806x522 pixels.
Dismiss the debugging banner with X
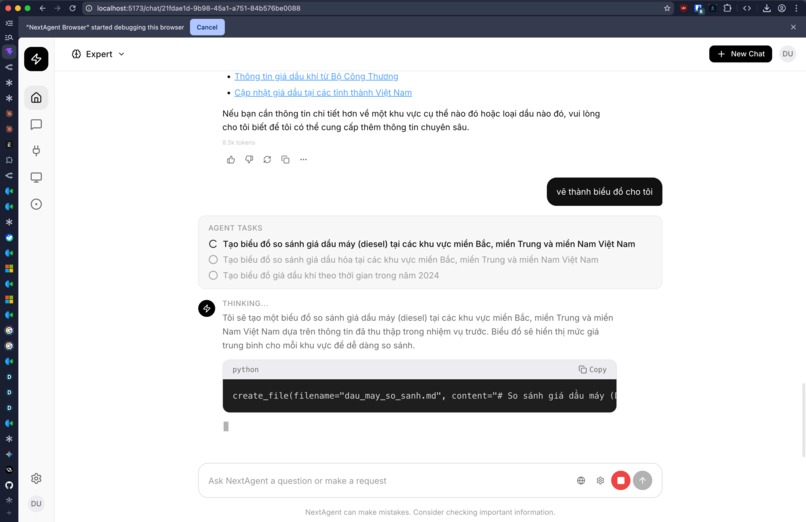tap(793, 27)
